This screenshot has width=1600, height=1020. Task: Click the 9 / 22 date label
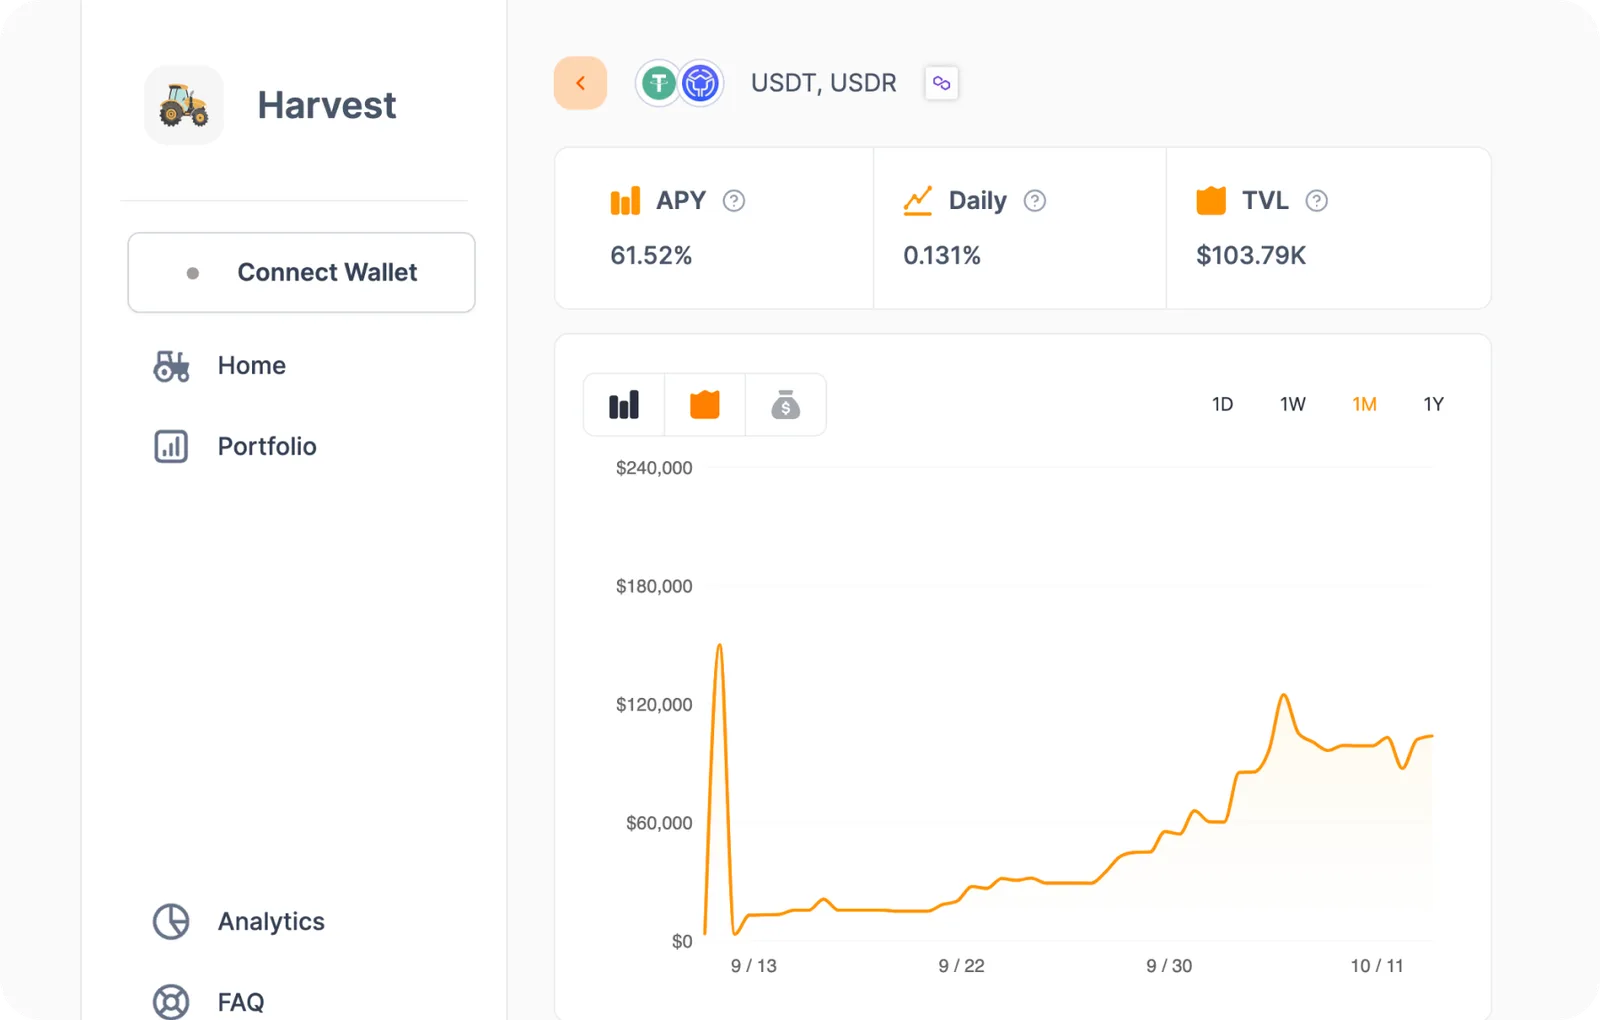961,966
